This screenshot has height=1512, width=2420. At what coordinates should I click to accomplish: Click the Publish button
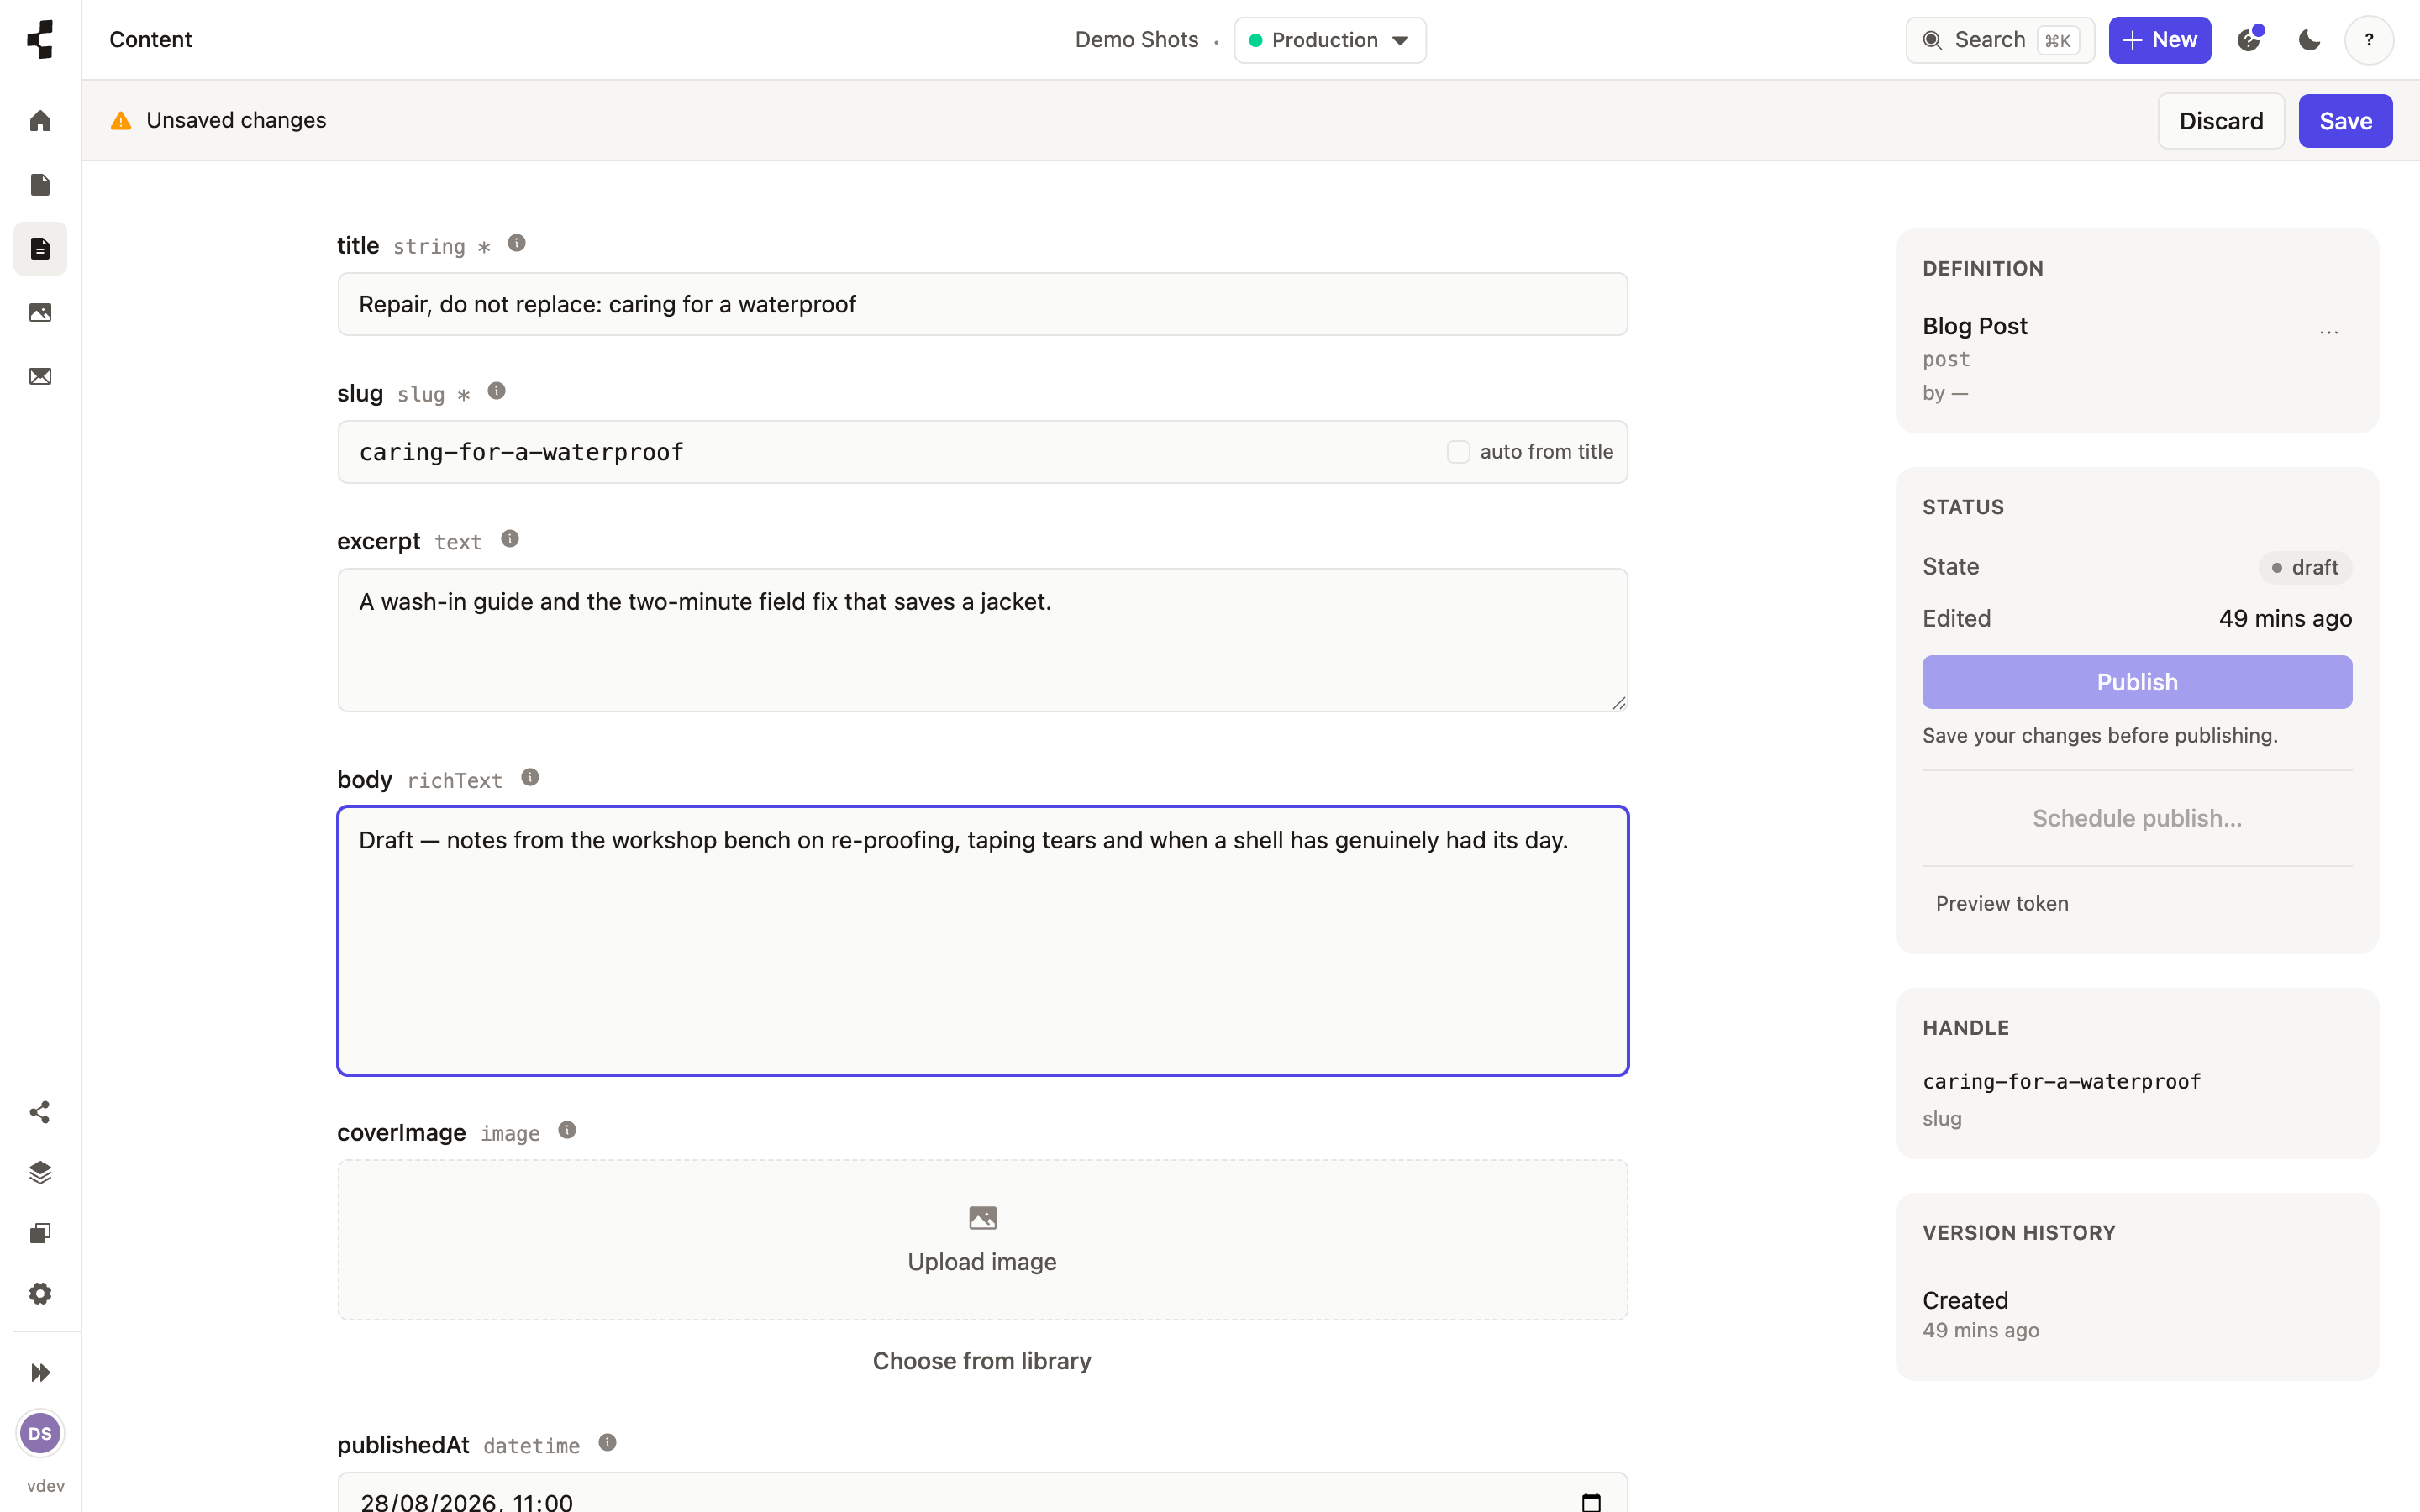pyautogui.click(x=2137, y=682)
